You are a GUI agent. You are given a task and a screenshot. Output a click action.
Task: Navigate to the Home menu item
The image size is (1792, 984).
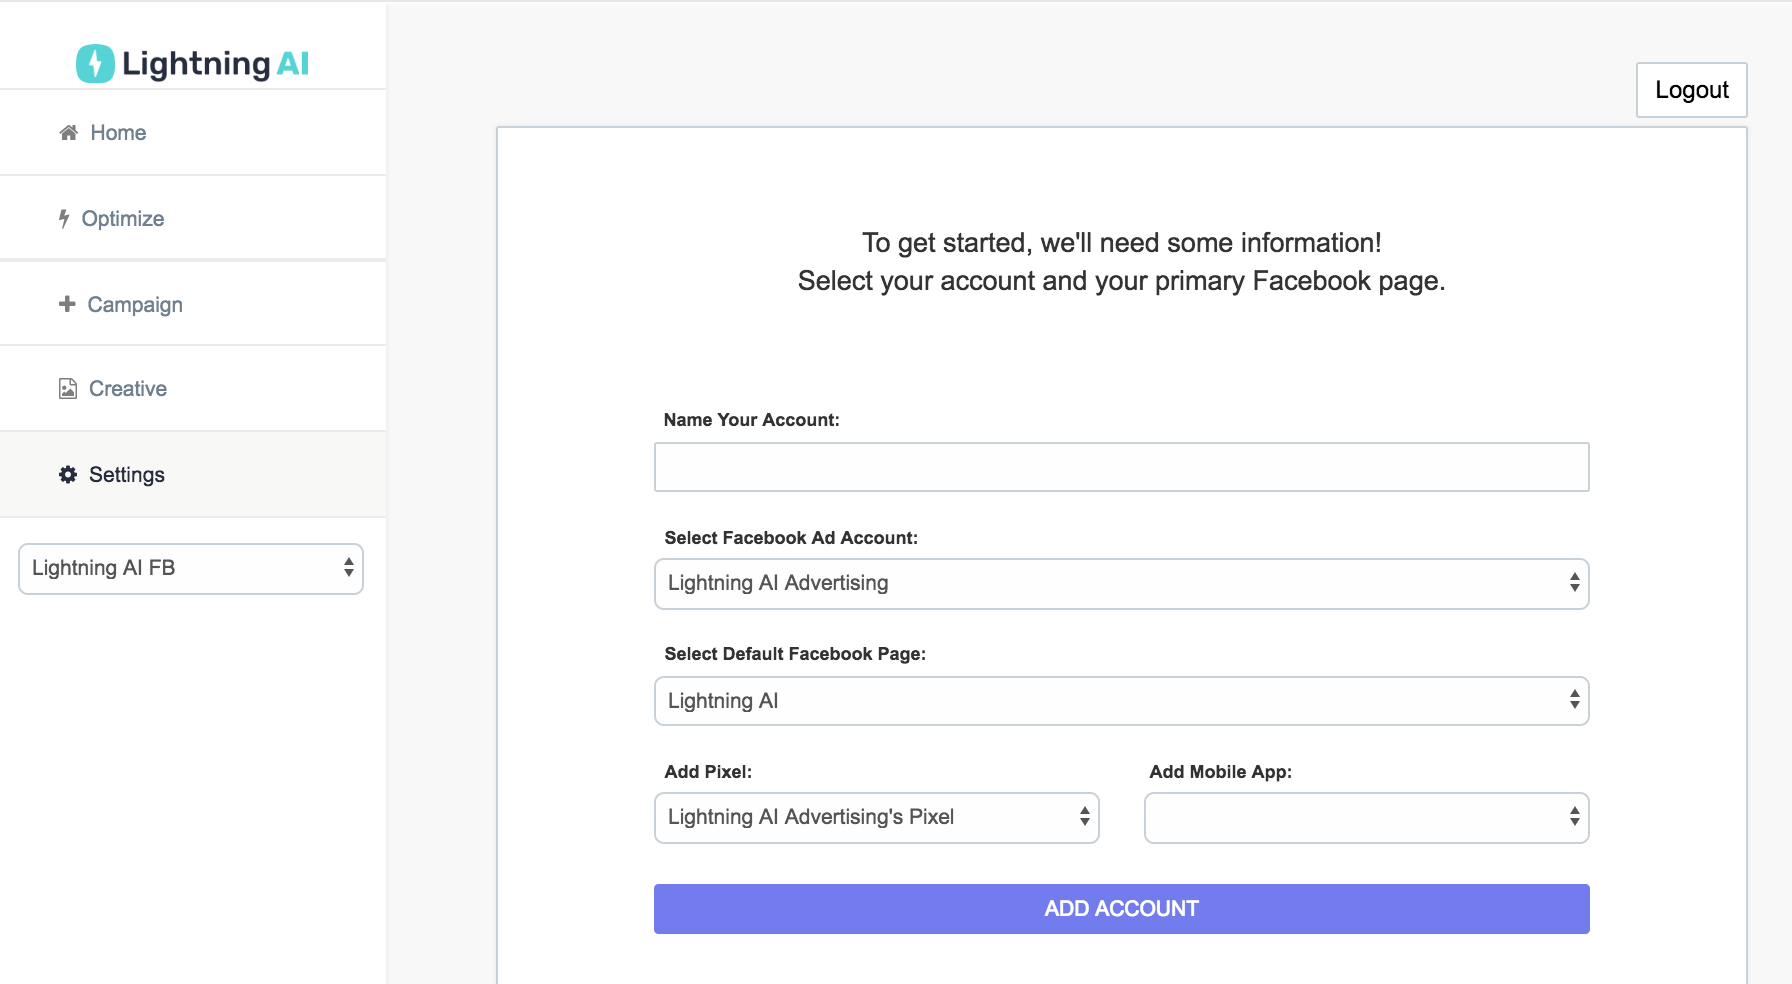point(118,131)
